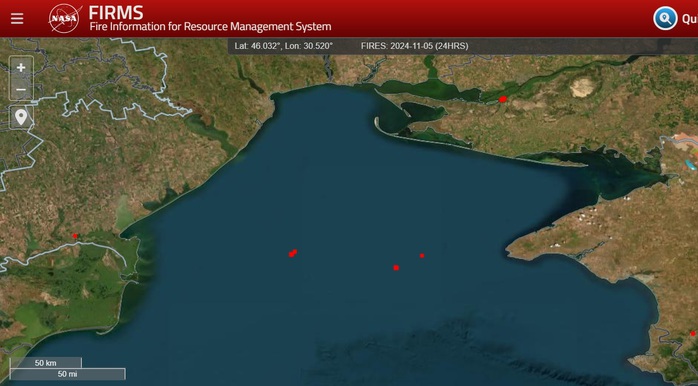
Task: Click the FIRES 2024-11-05 (24HRS) label
Action: [414, 46]
